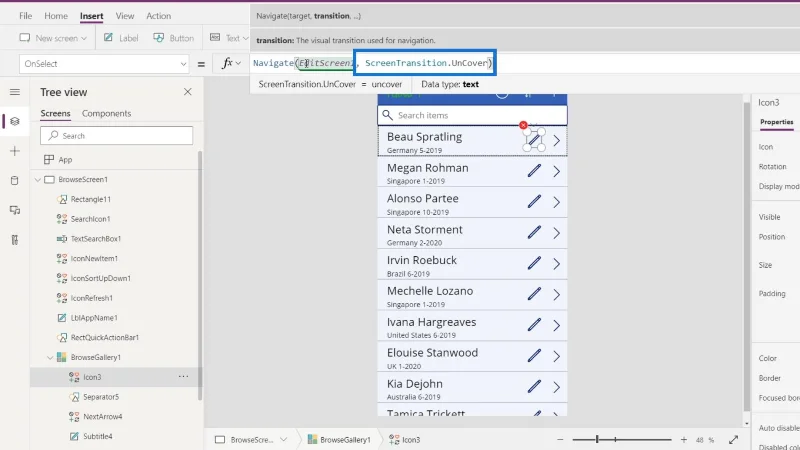Insert a New screen
Image resolution: width=800 pixels, height=450 pixels.
click(x=53, y=38)
